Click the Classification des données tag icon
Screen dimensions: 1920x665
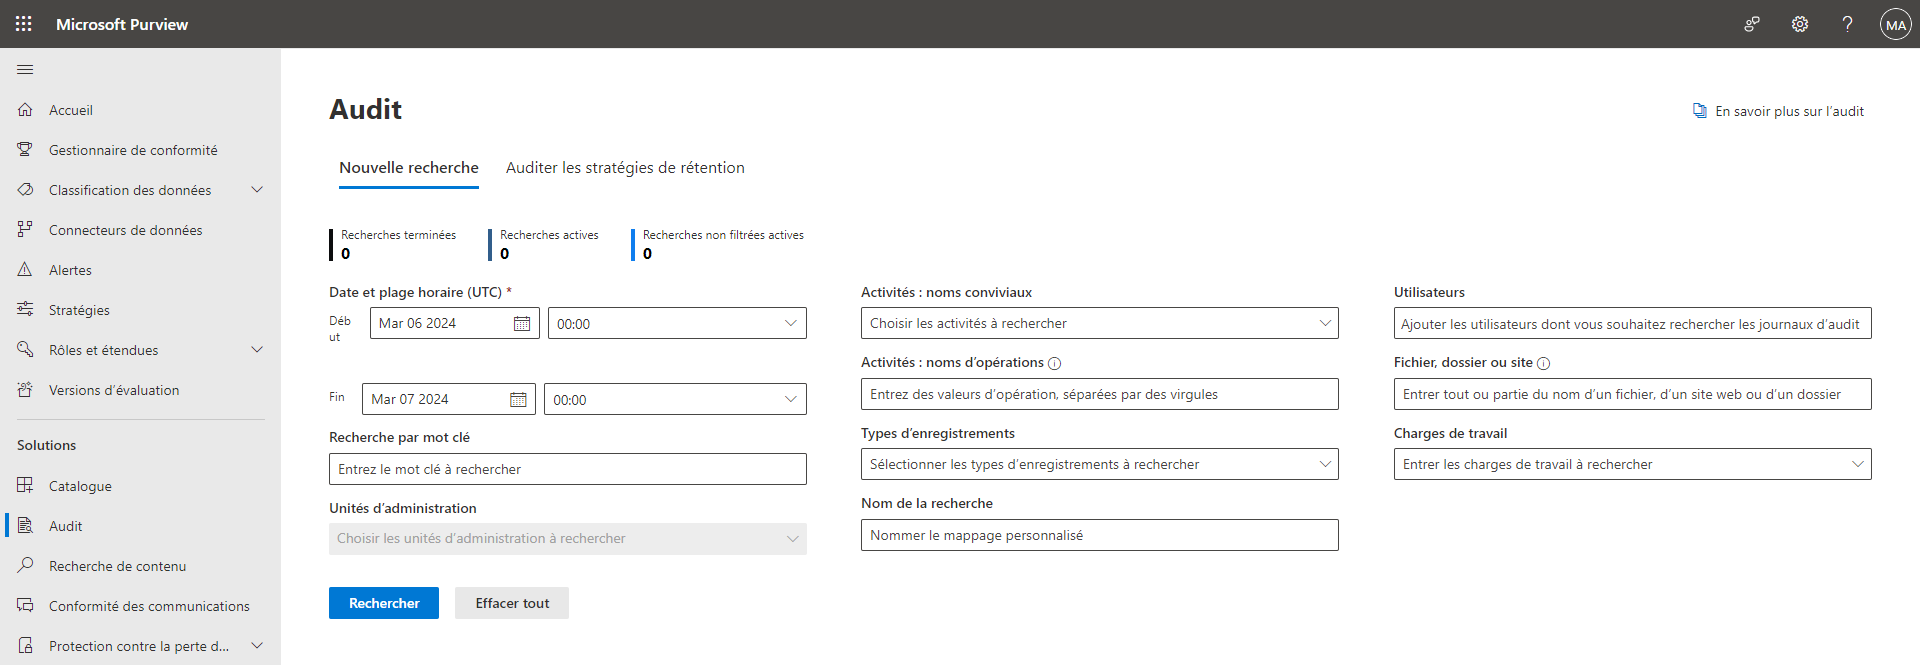(x=25, y=190)
